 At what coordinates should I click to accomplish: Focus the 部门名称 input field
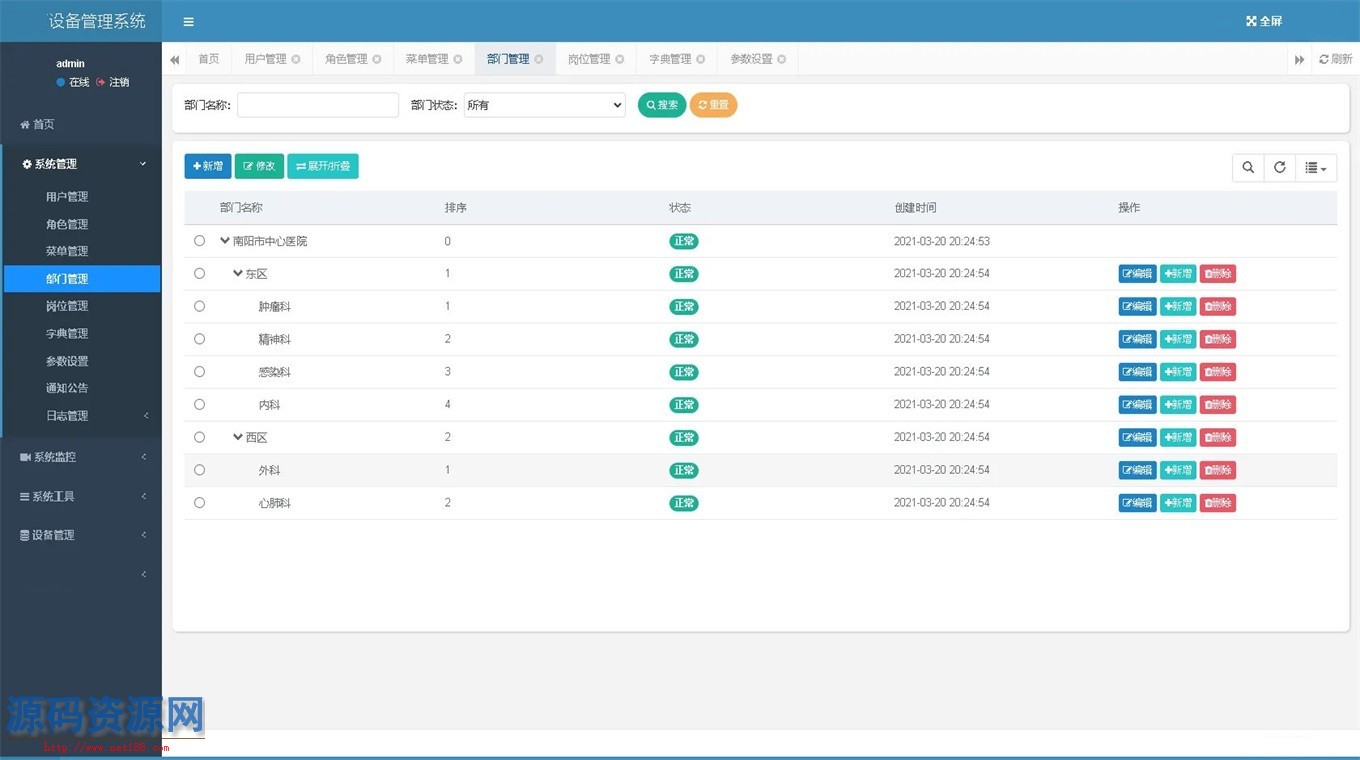point(318,105)
